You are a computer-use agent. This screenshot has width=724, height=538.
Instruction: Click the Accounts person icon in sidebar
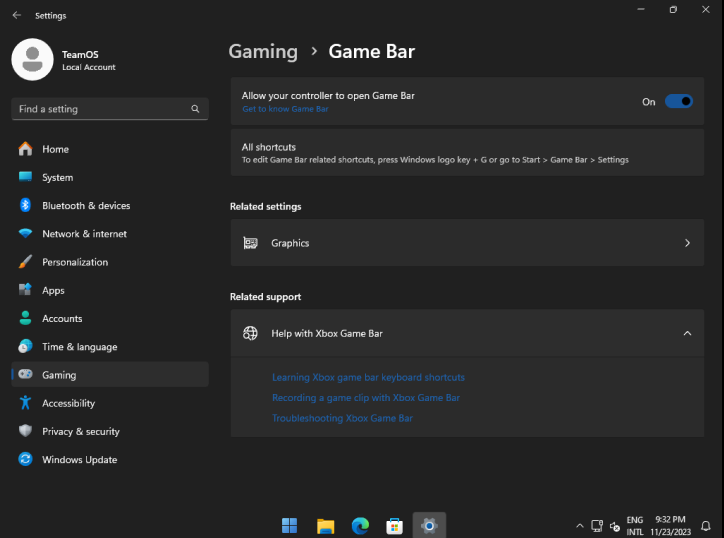[25, 318]
